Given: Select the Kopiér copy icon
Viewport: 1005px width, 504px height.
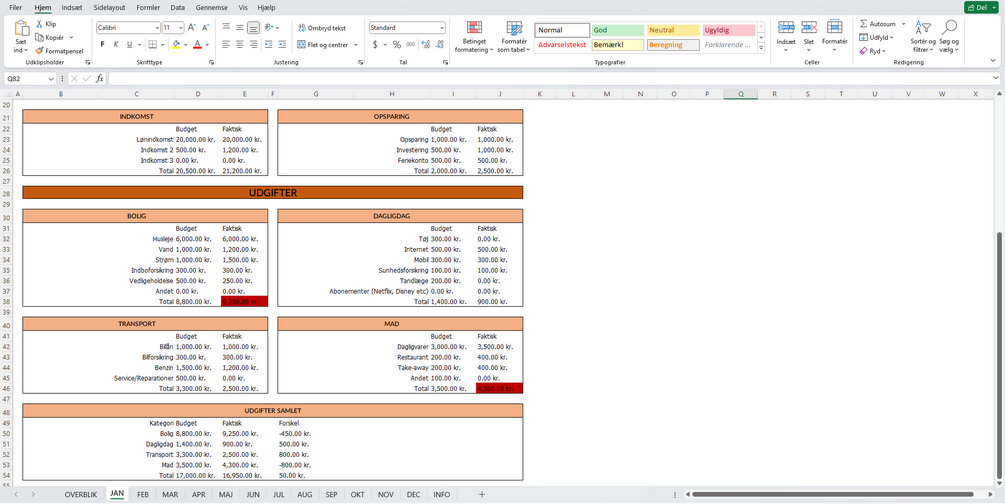Looking at the screenshot, I should coord(39,37).
